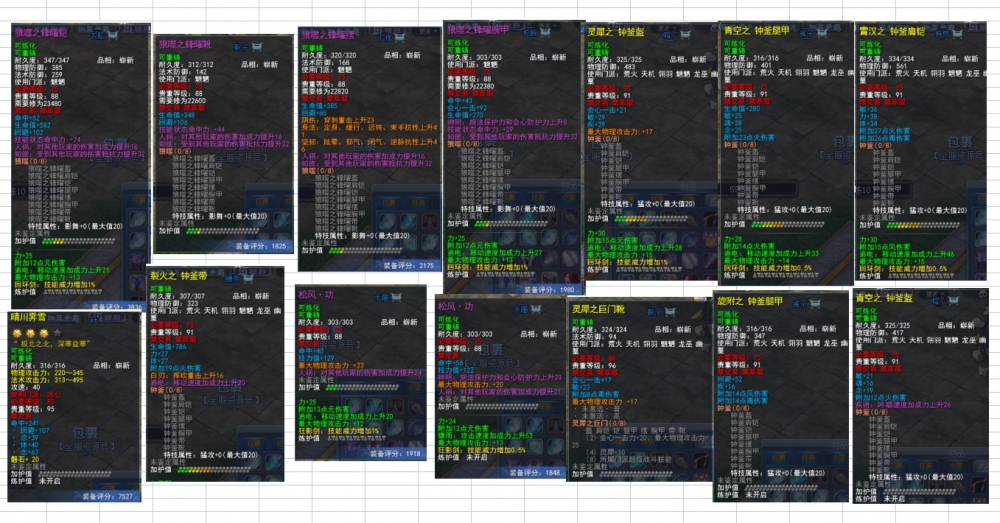1000x523 pixels.
Task: Click 装备评分: 1825 score text
Action: click(x=261, y=246)
